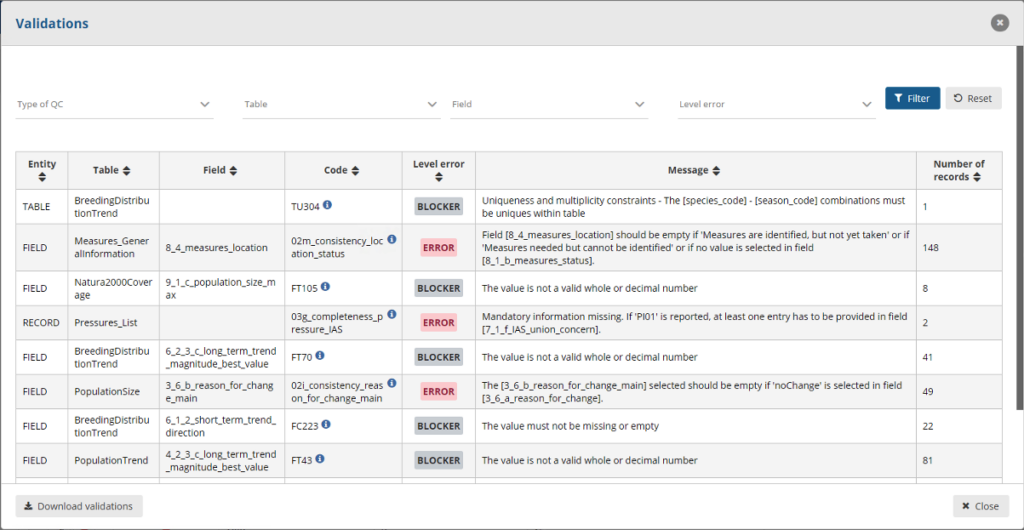Click info icon beside FC223 code
The height and width of the screenshot is (530, 1024).
tap(326, 425)
